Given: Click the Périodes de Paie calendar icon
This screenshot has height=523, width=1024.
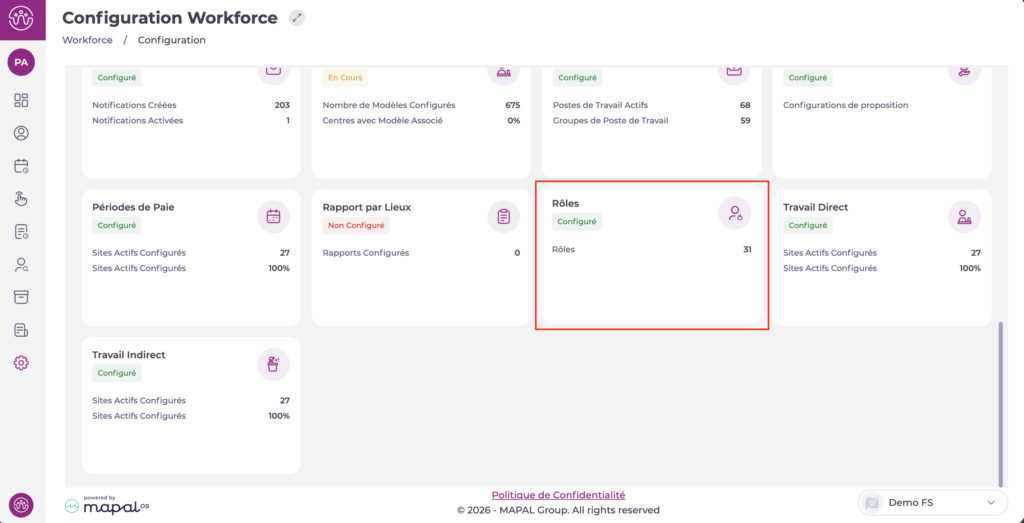Looking at the screenshot, I should 273,216.
